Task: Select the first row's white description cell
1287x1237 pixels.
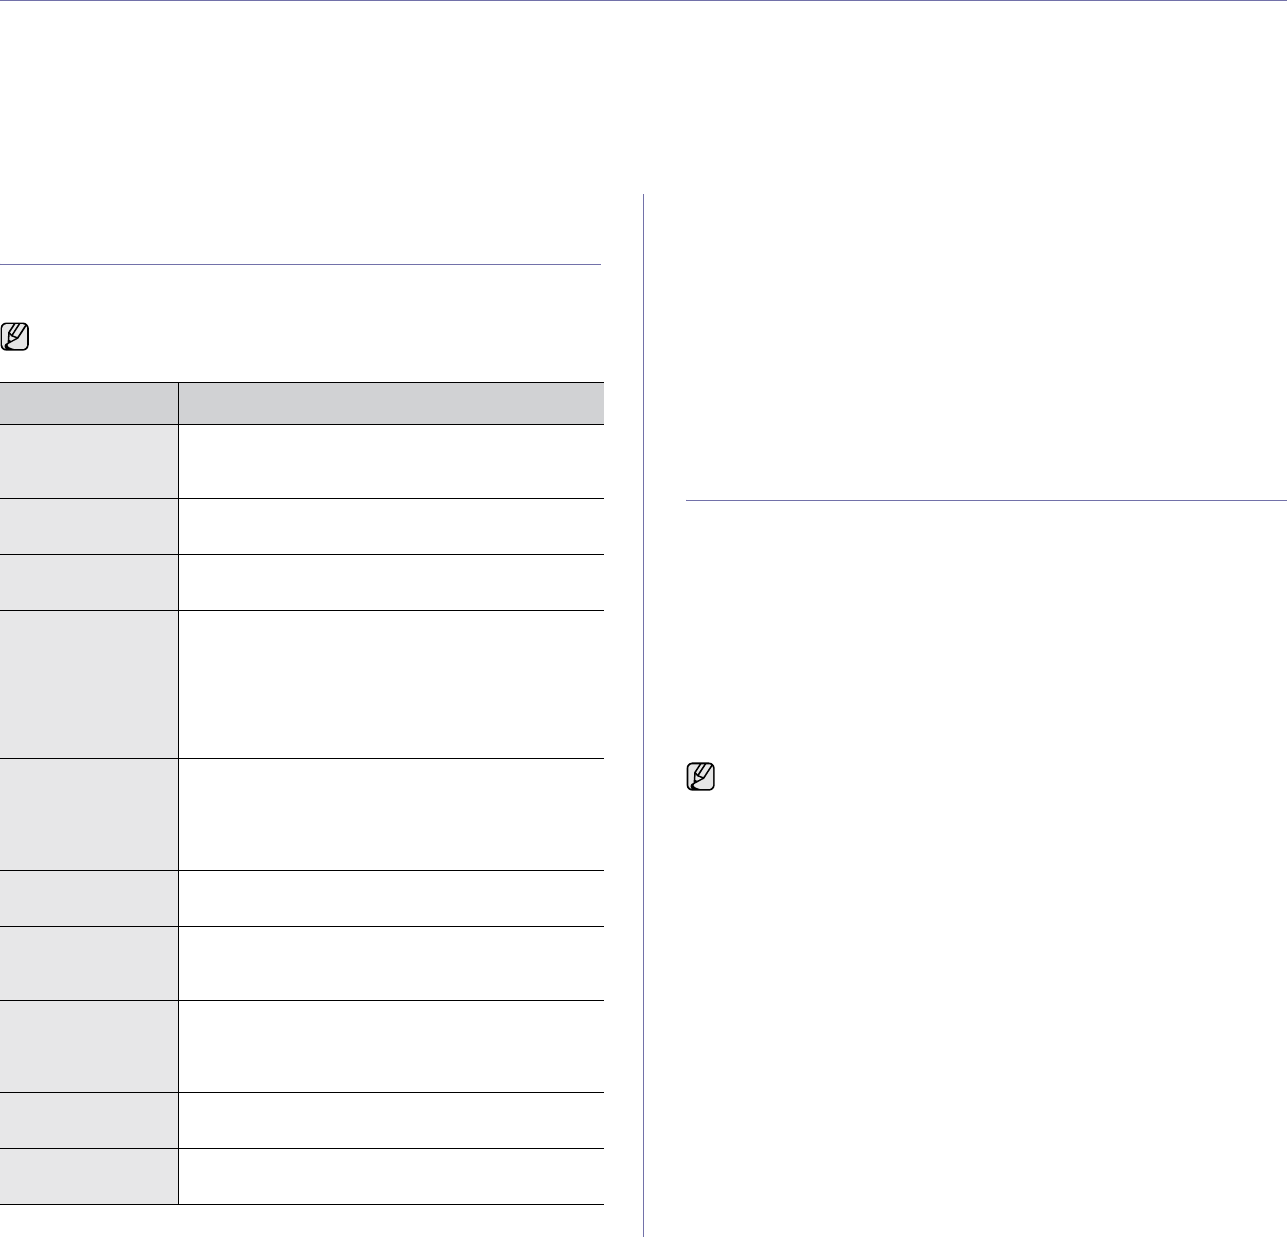Action: tap(391, 461)
